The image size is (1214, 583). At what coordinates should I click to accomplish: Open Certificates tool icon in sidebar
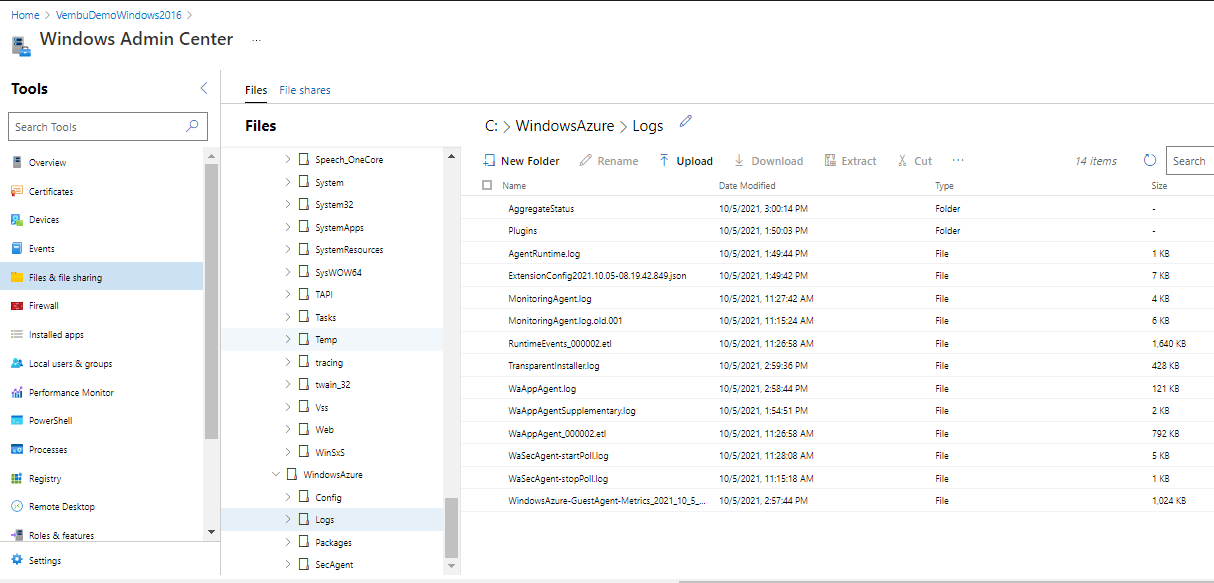[x=17, y=191]
